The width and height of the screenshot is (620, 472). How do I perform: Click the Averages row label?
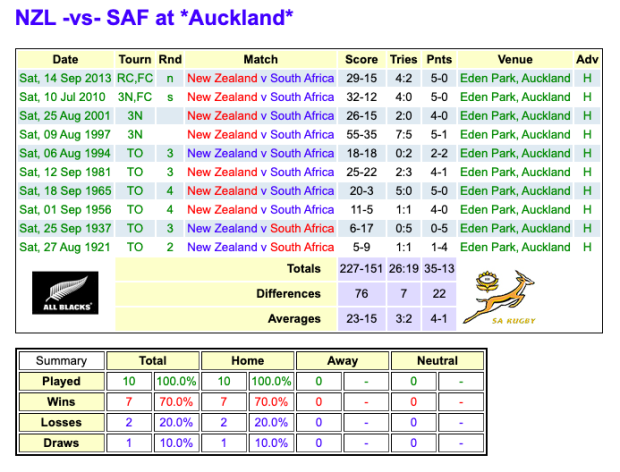click(294, 319)
